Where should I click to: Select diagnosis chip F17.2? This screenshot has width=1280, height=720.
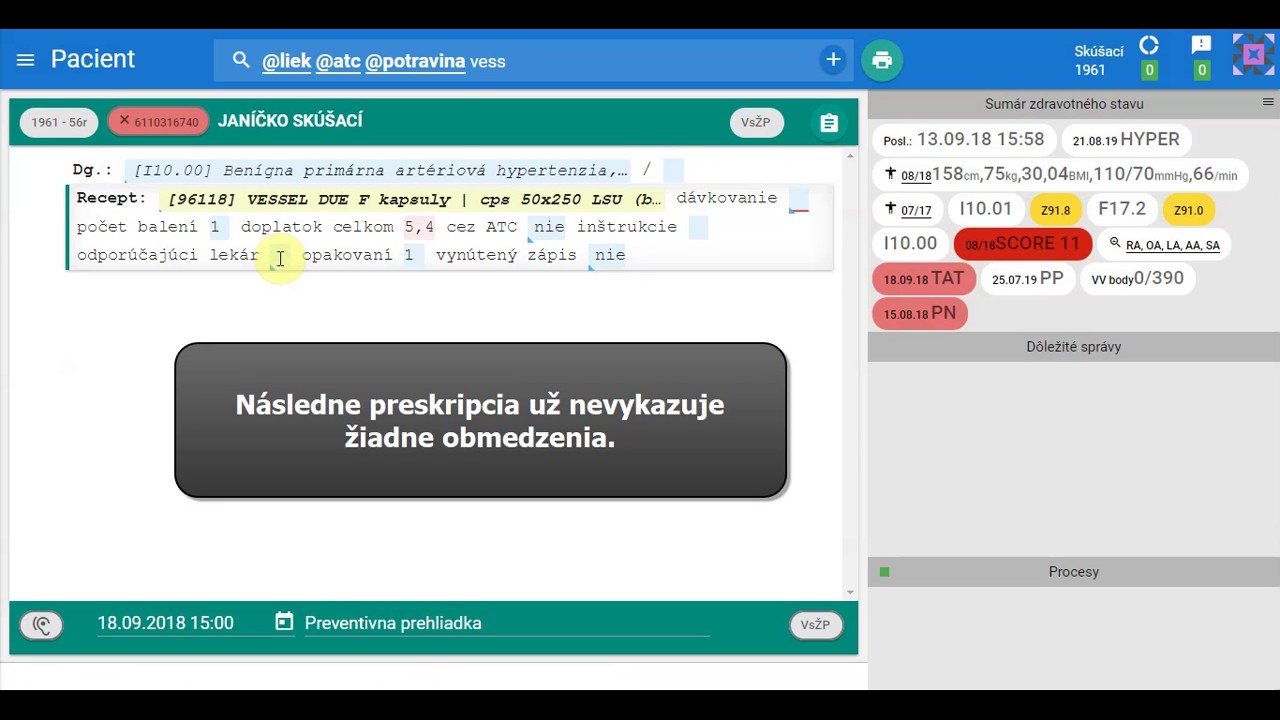pyautogui.click(x=1122, y=210)
